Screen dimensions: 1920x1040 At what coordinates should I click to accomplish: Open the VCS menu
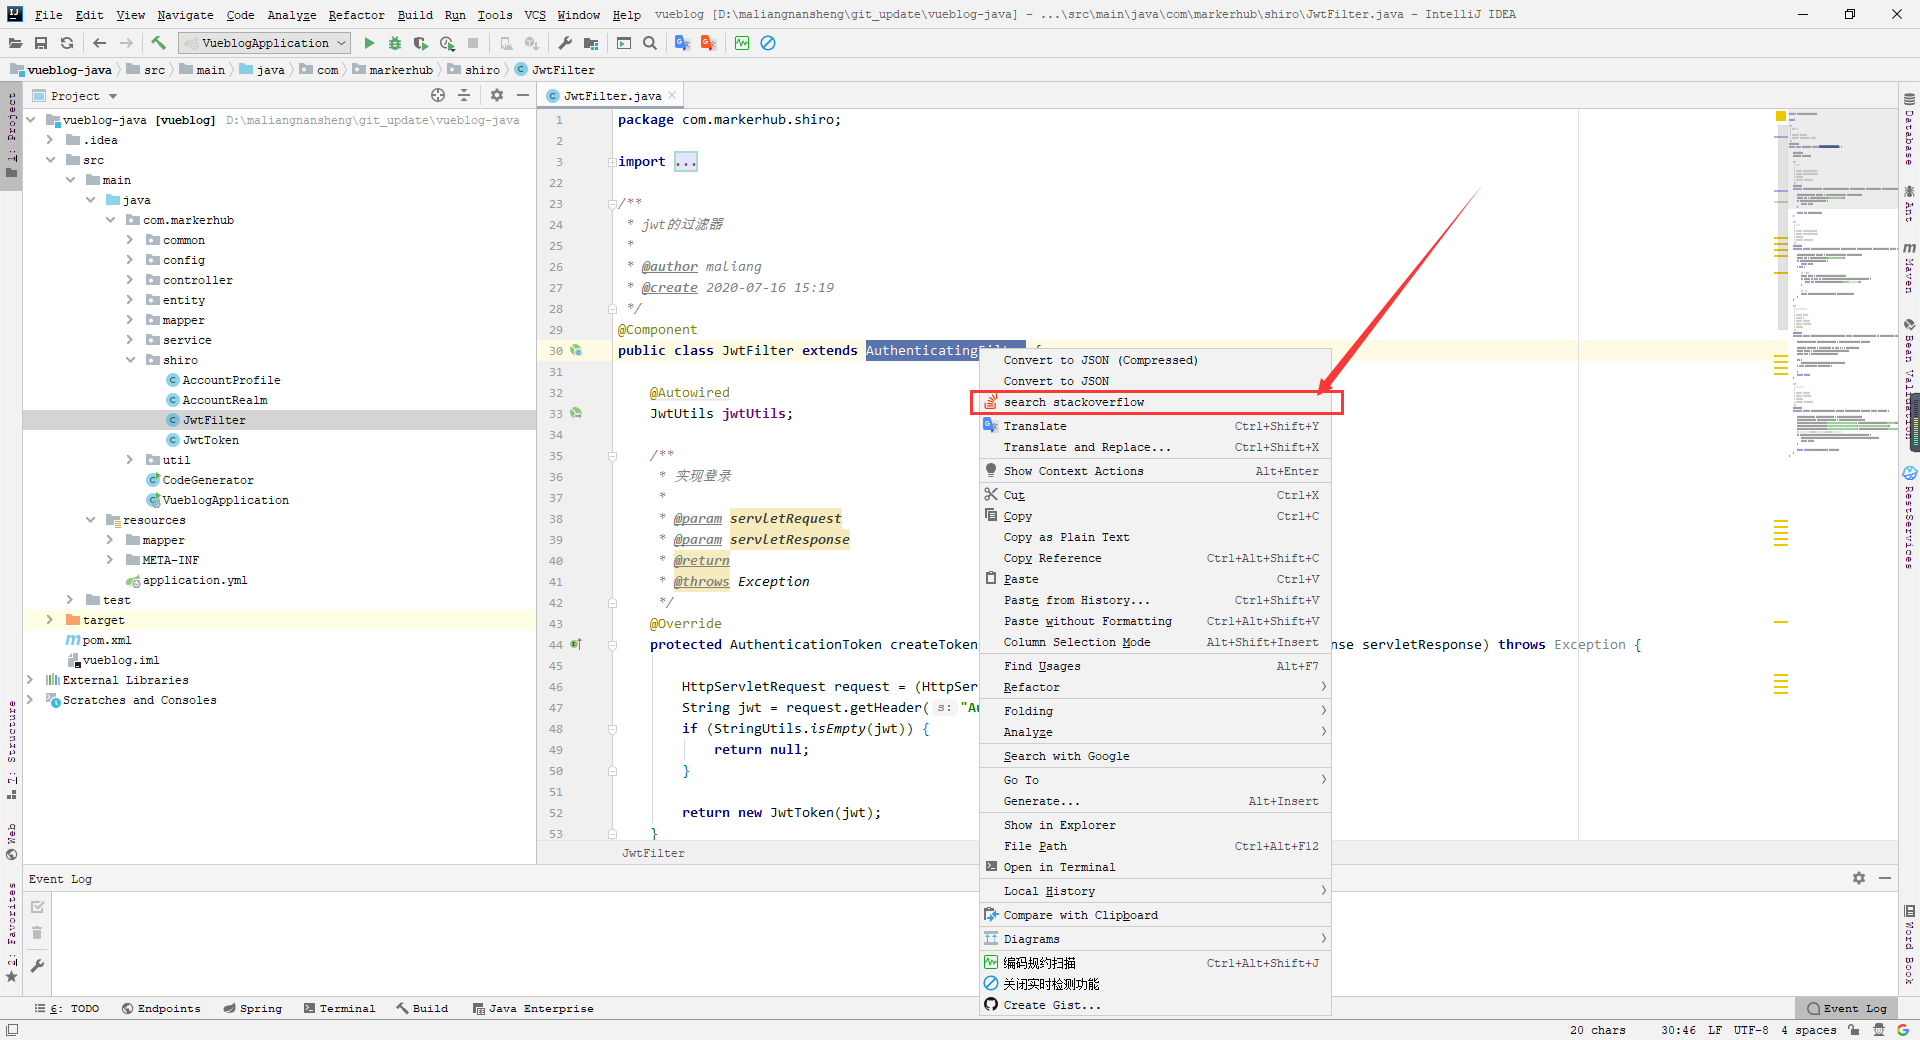pos(535,15)
